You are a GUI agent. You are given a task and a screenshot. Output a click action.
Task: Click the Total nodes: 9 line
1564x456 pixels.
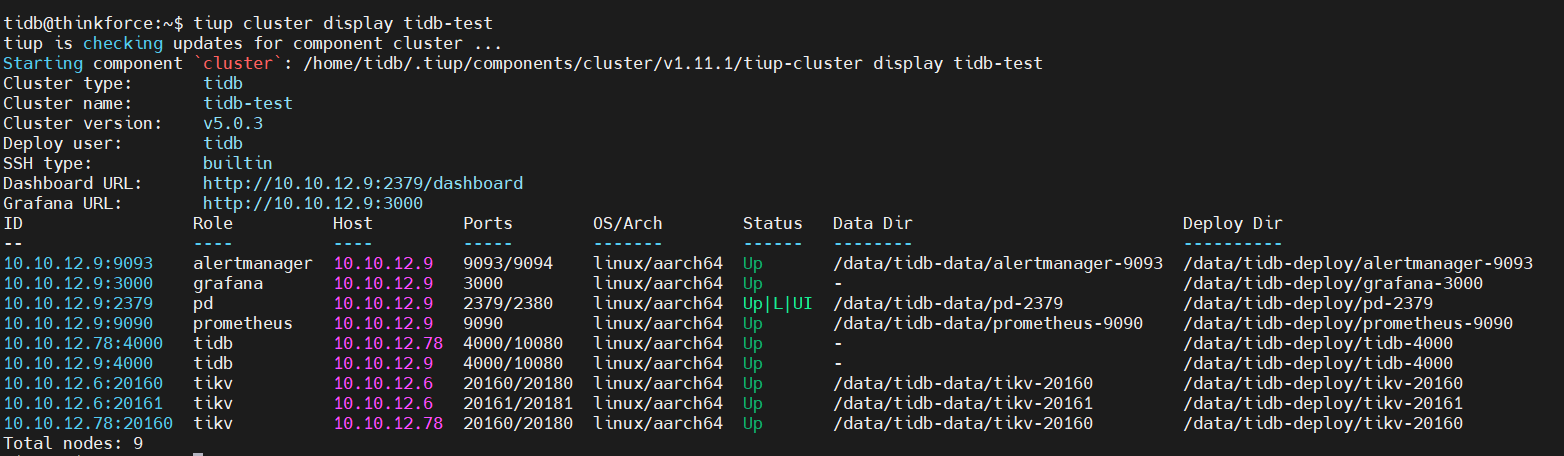point(73,443)
